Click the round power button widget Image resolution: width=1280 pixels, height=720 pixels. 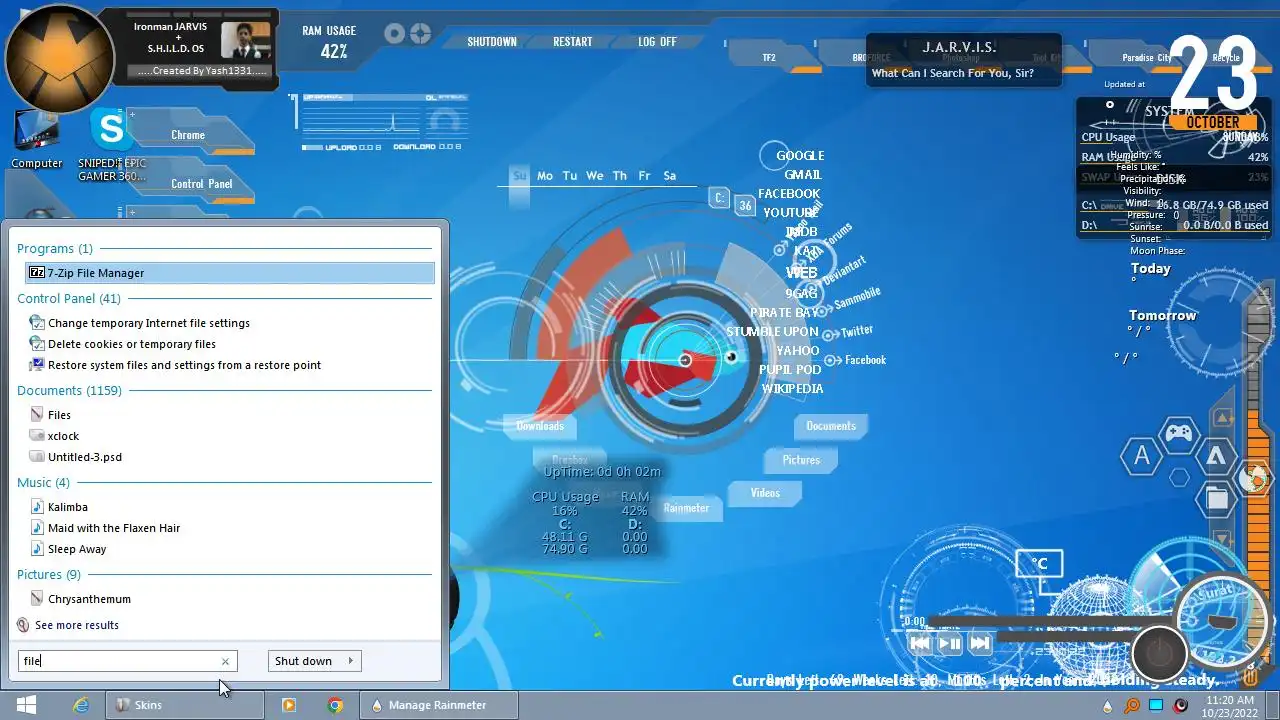(1159, 653)
